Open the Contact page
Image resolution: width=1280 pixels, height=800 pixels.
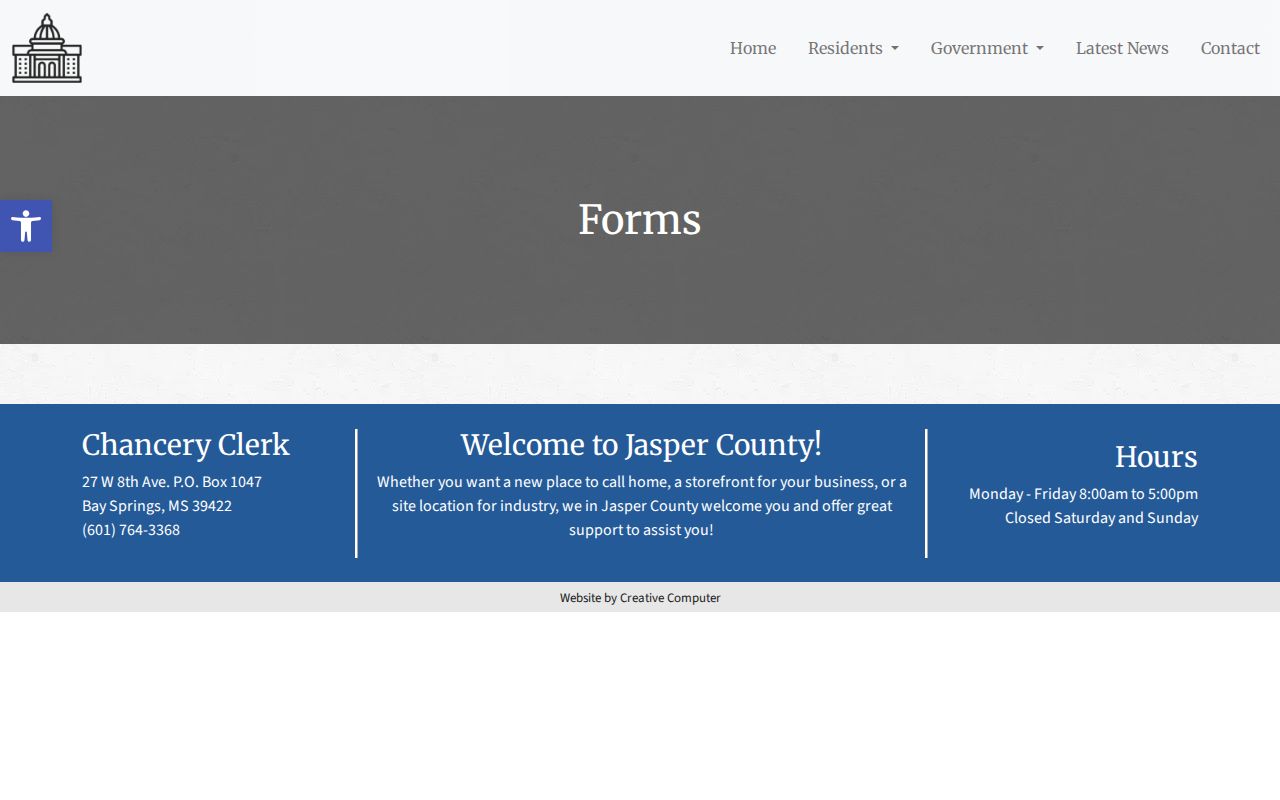pyautogui.click(x=1230, y=48)
